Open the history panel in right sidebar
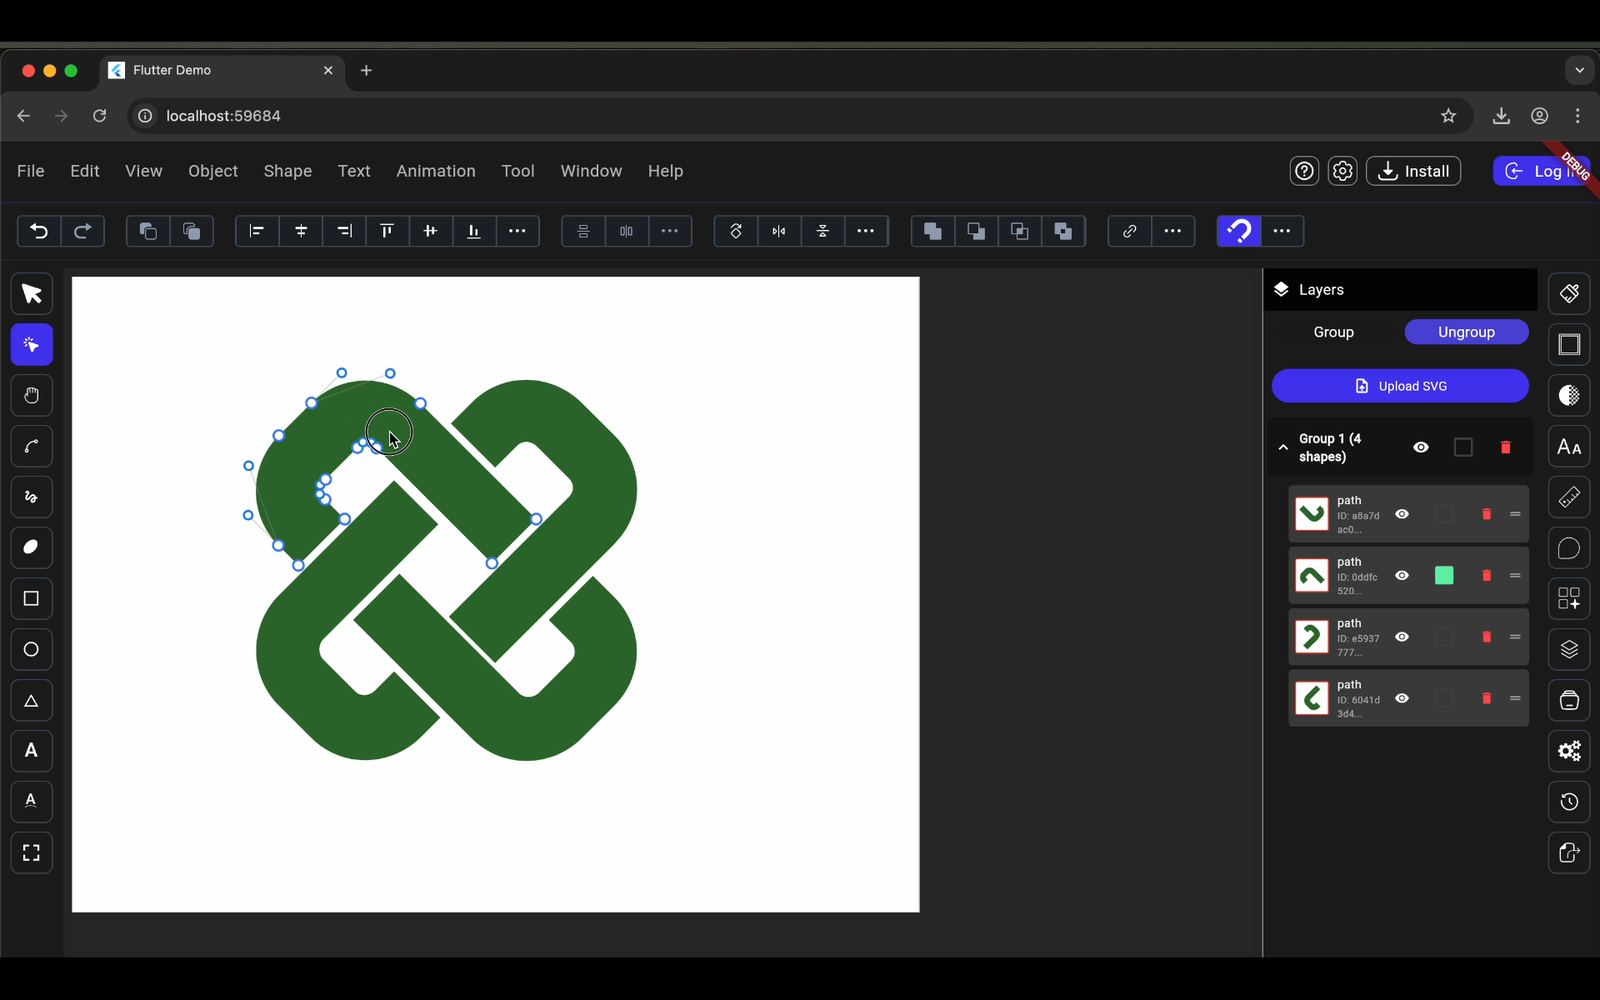This screenshot has width=1600, height=1000. pos(1568,802)
